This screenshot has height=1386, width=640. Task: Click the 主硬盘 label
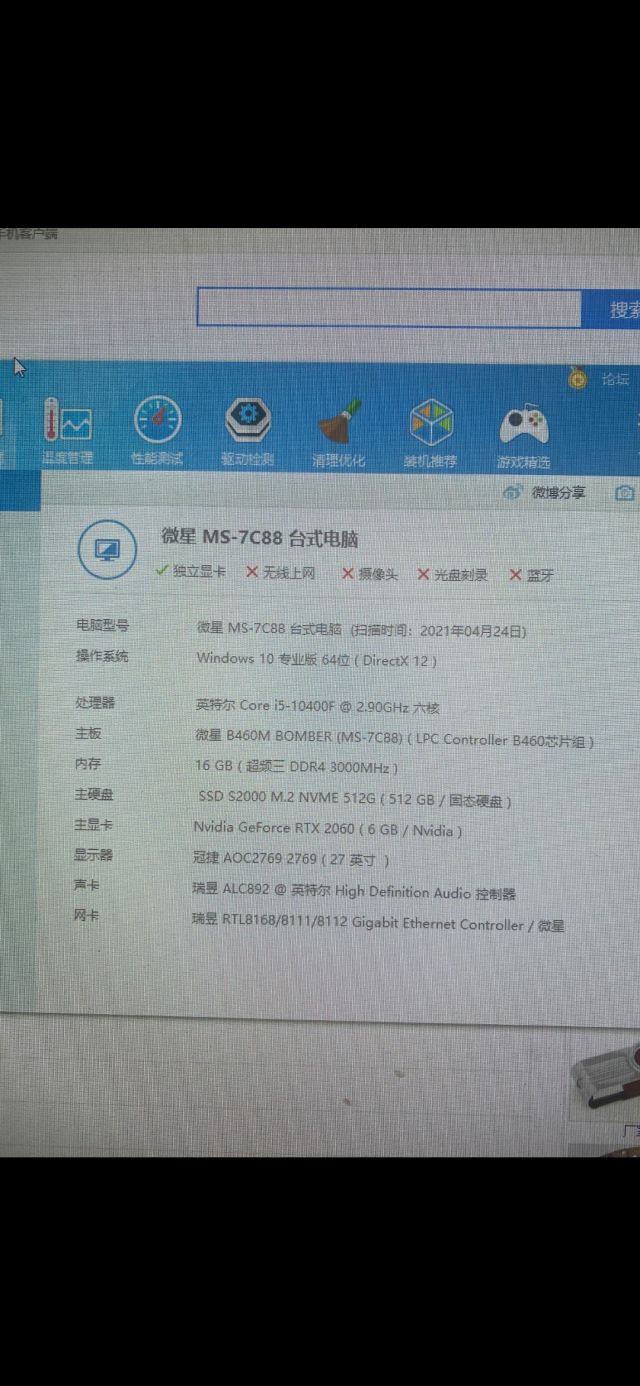(95, 794)
